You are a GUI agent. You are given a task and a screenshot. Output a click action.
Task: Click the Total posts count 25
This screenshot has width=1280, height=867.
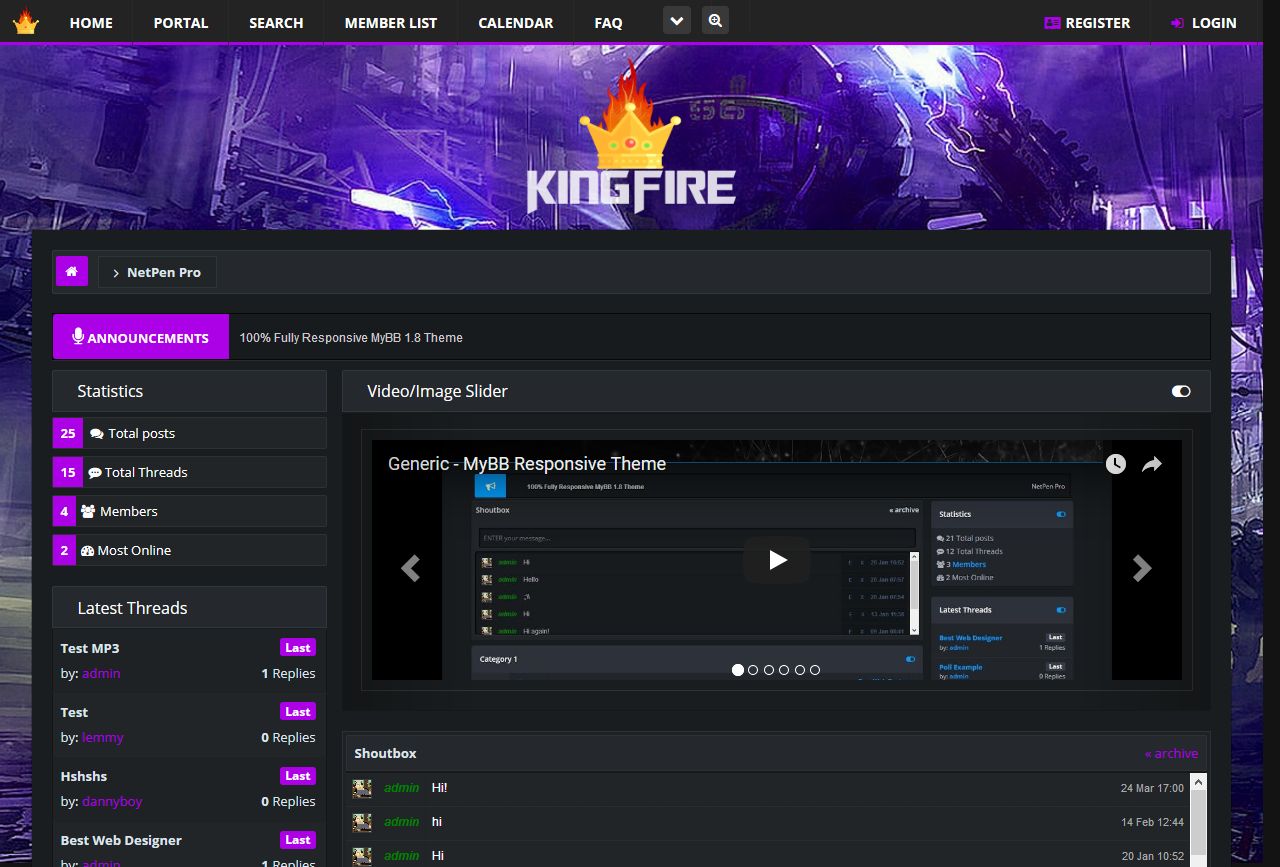click(68, 433)
